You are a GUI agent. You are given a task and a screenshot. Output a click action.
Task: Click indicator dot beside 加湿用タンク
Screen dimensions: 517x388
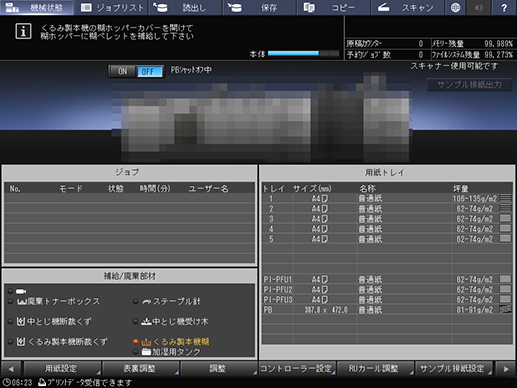[135, 352]
